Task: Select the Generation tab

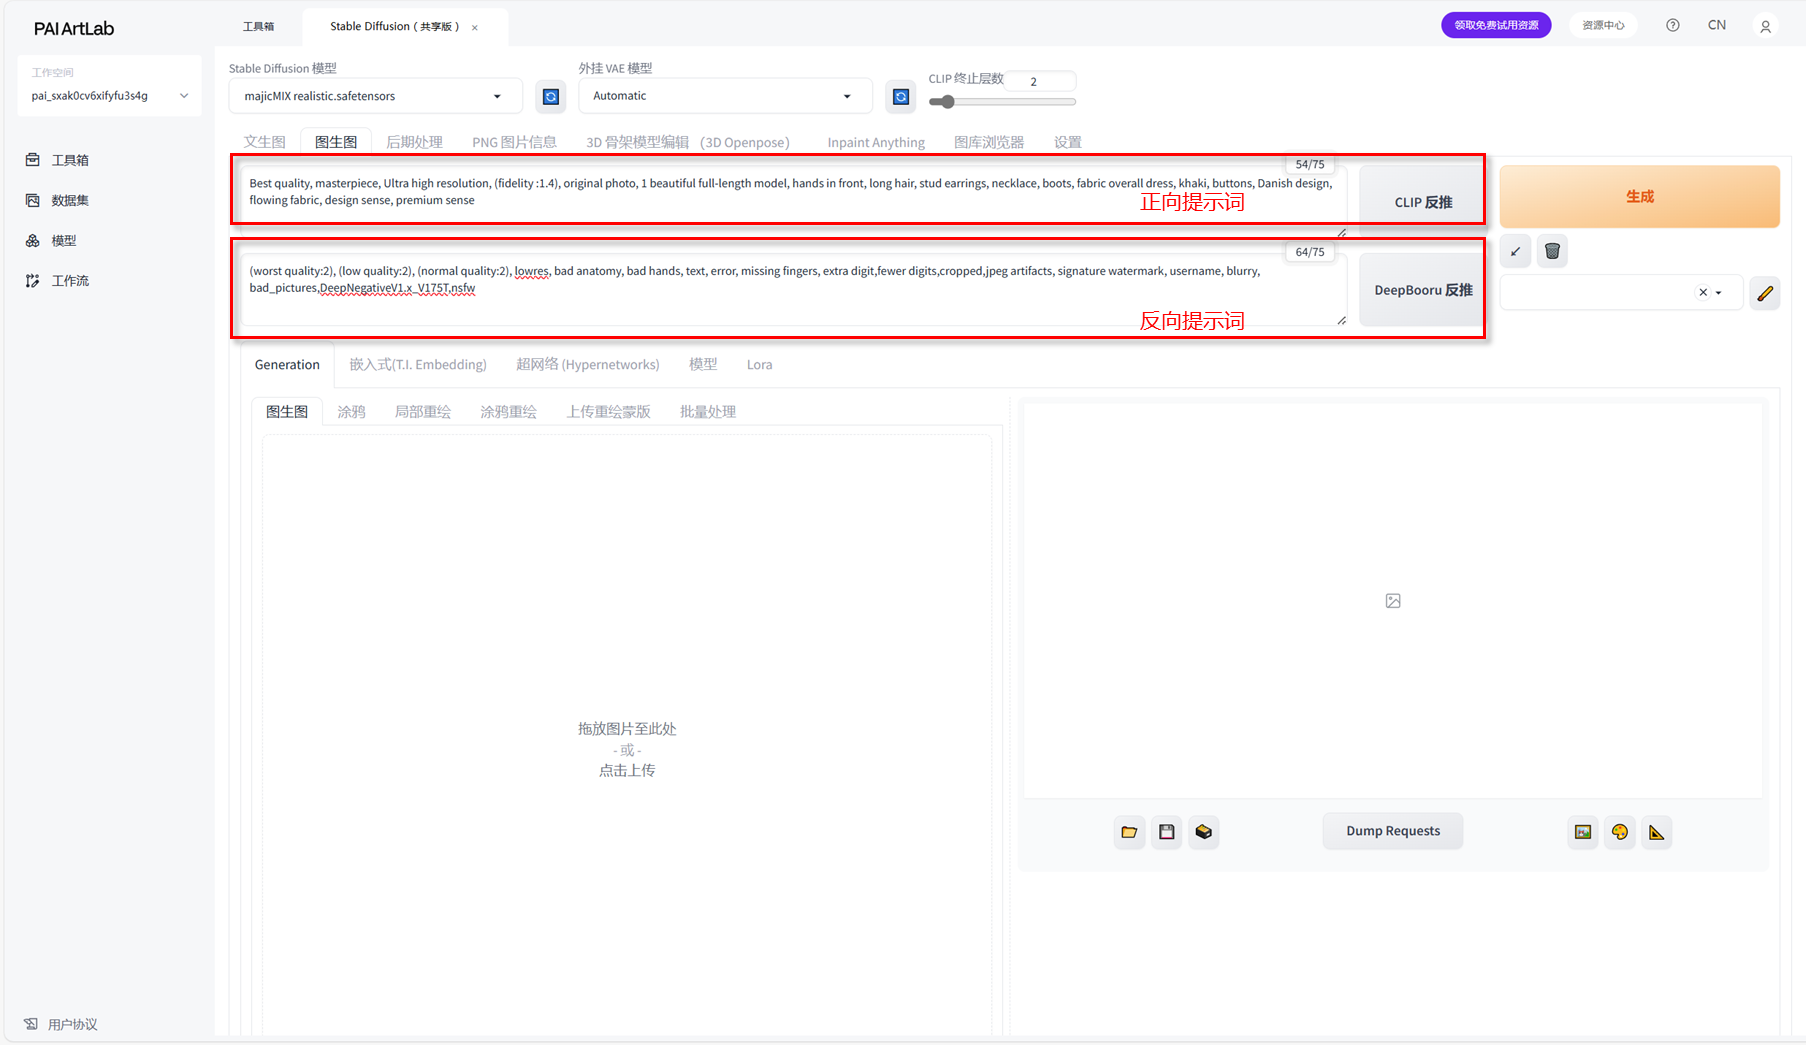Action: [287, 365]
